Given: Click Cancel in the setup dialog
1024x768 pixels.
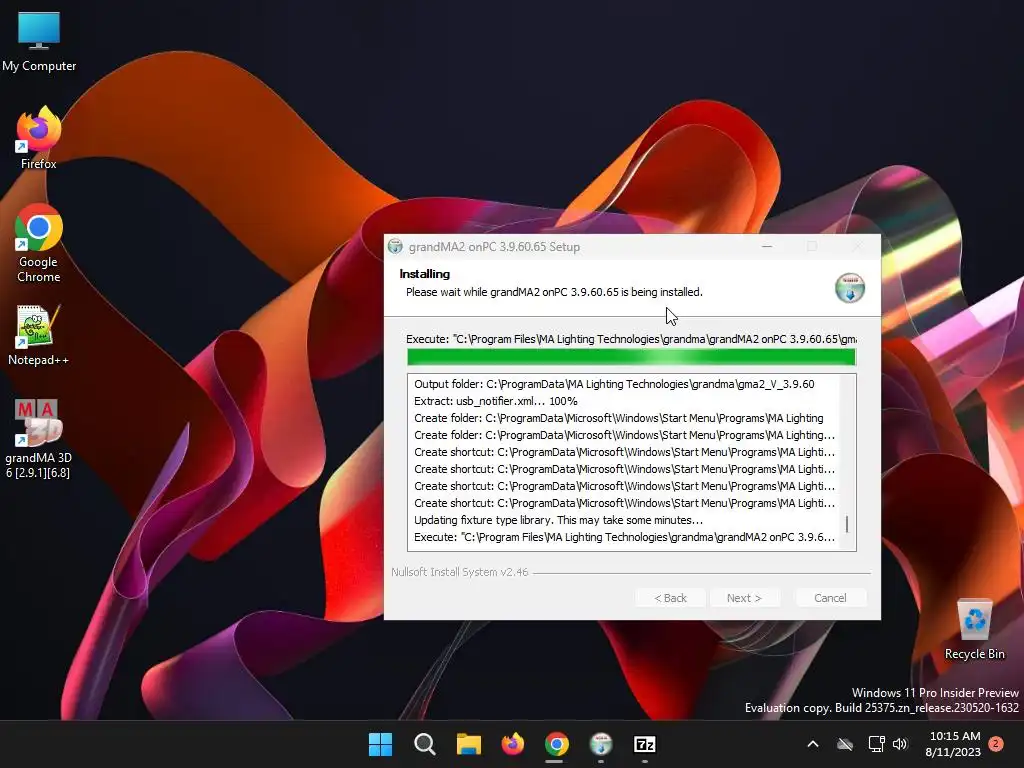Looking at the screenshot, I should pos(830,598).
